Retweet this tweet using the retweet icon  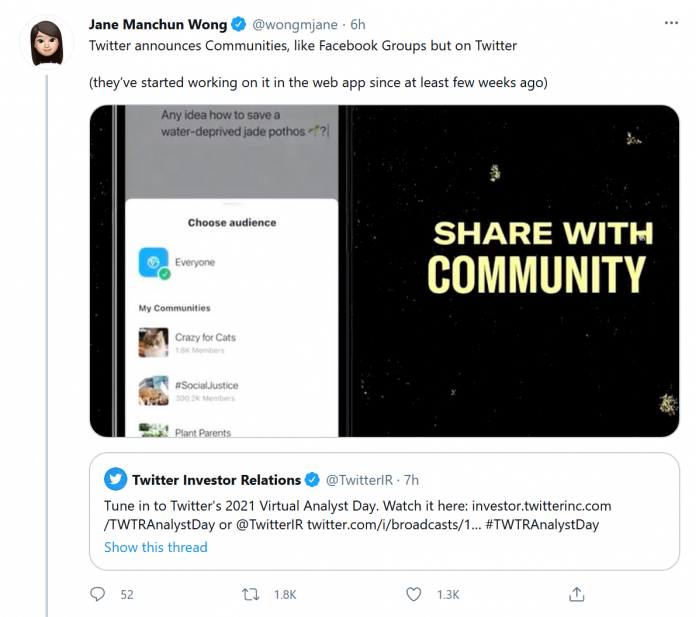coord(251,594)
